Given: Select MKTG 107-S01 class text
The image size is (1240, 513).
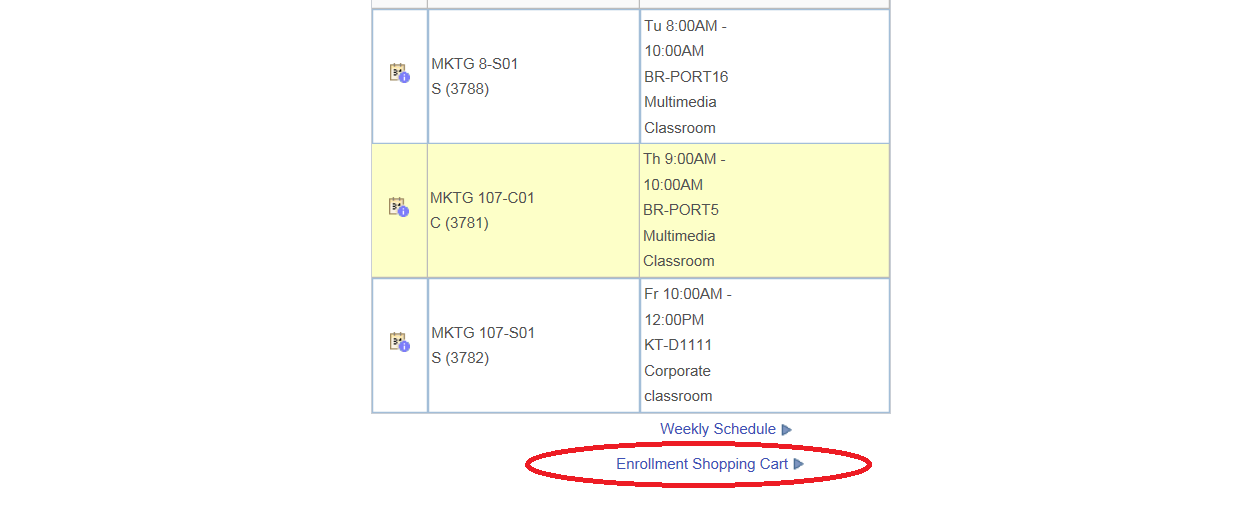Looking at the screenshot, I should (x=483, y=332).
